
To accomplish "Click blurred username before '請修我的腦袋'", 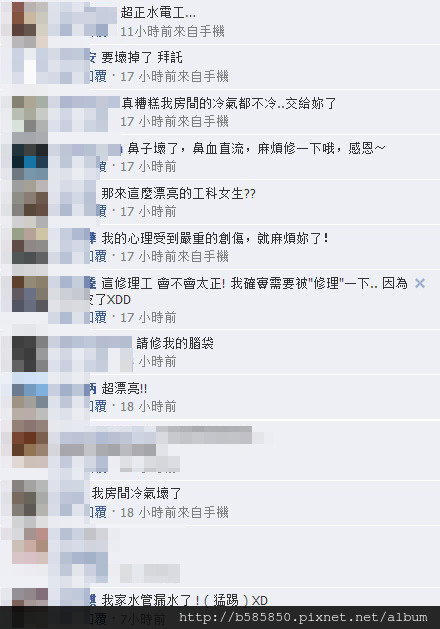I will [90, 342].
